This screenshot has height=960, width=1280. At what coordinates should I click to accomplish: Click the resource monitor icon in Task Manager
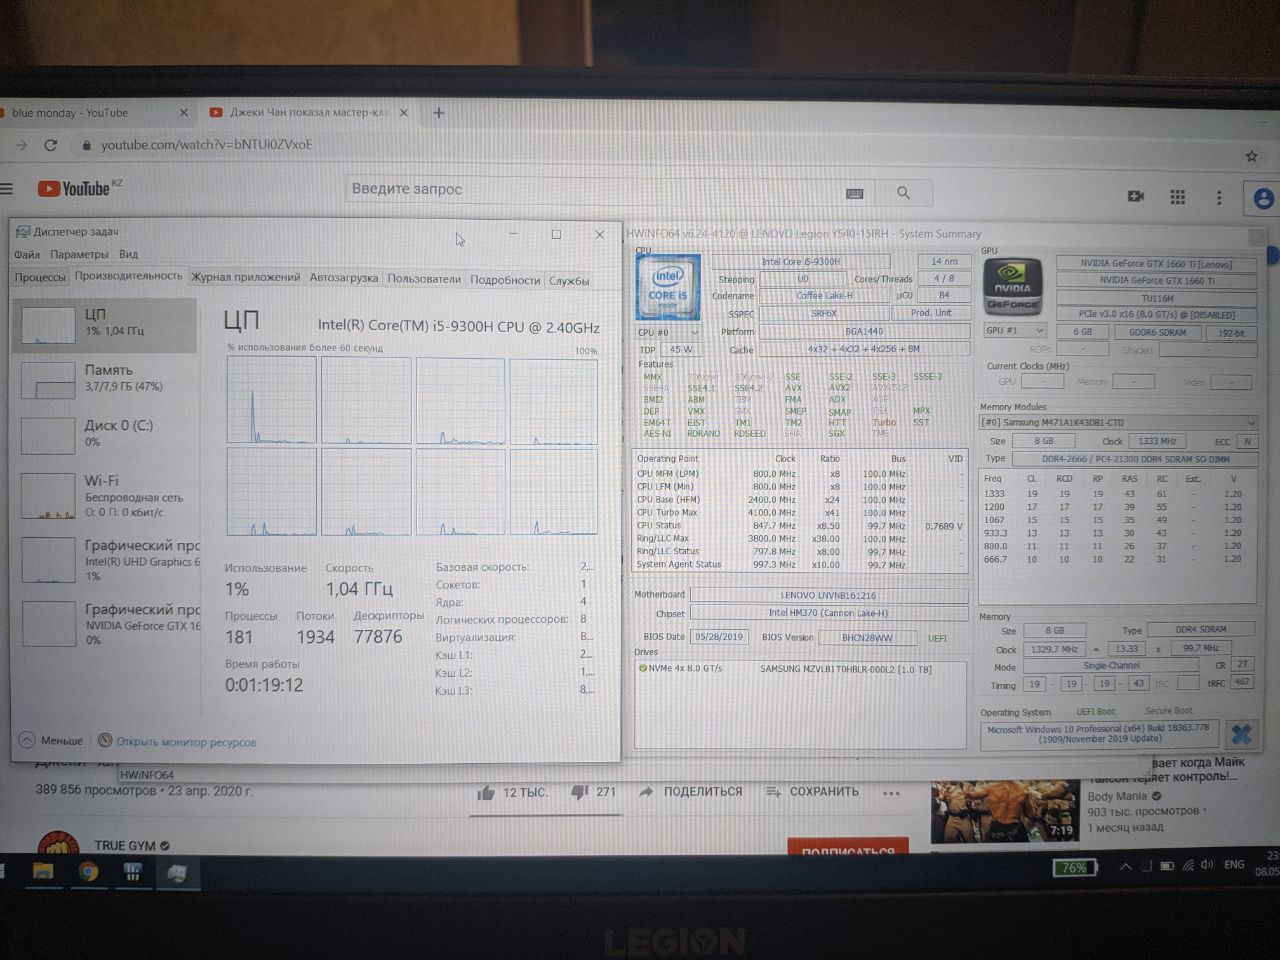pos(104,741)
